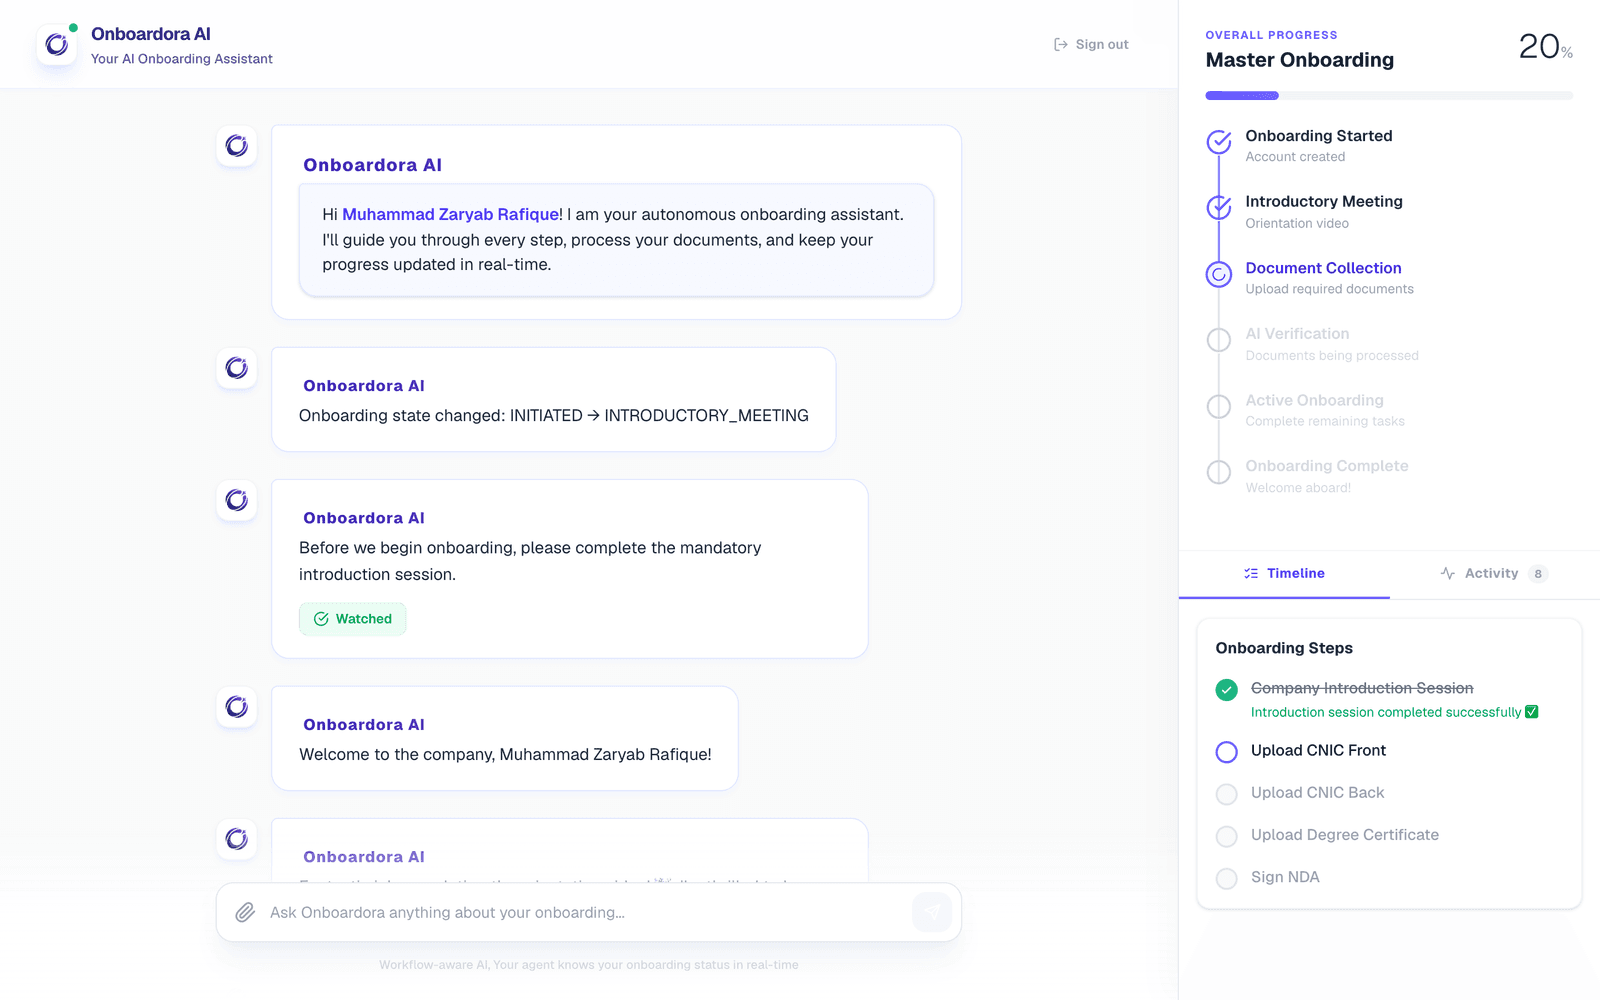
Task: Click the Muhammad Zaryab Rafique name link
Action: 450,214
